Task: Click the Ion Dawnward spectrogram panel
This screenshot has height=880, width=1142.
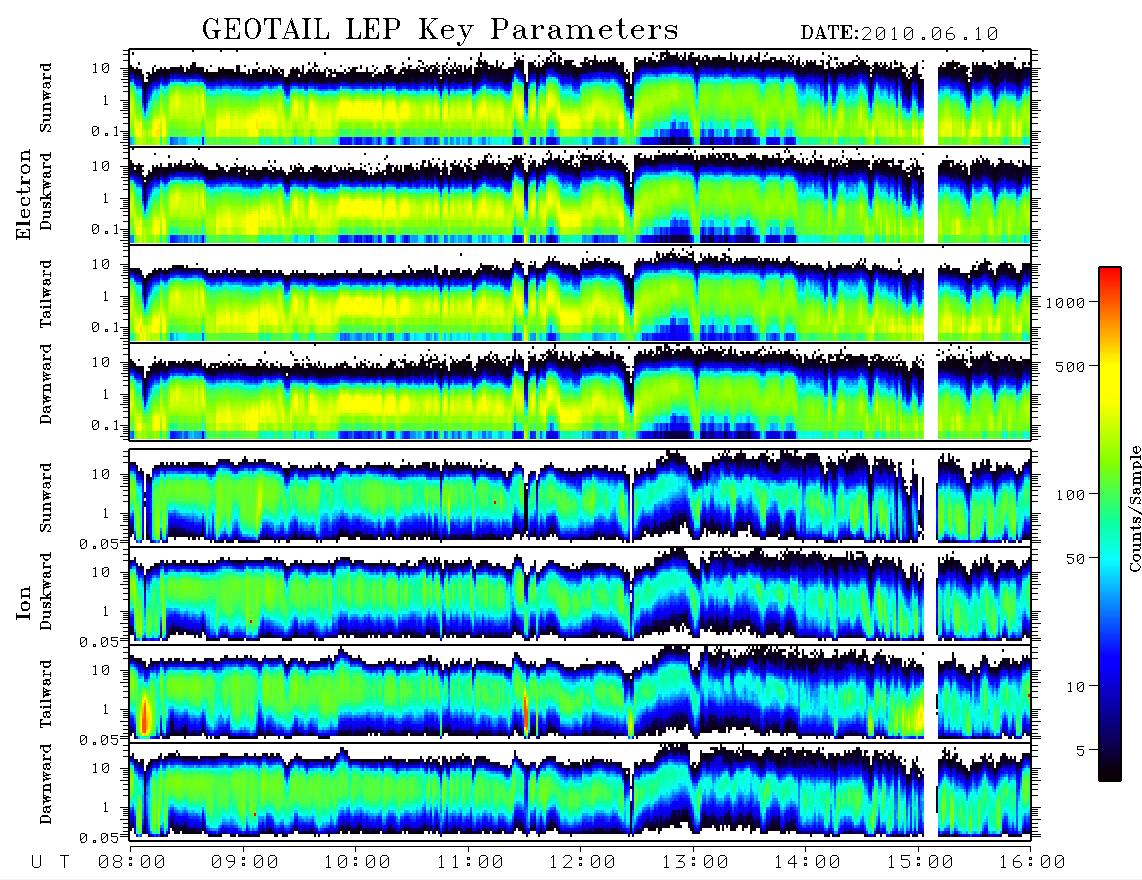Action: click(580, 790)
